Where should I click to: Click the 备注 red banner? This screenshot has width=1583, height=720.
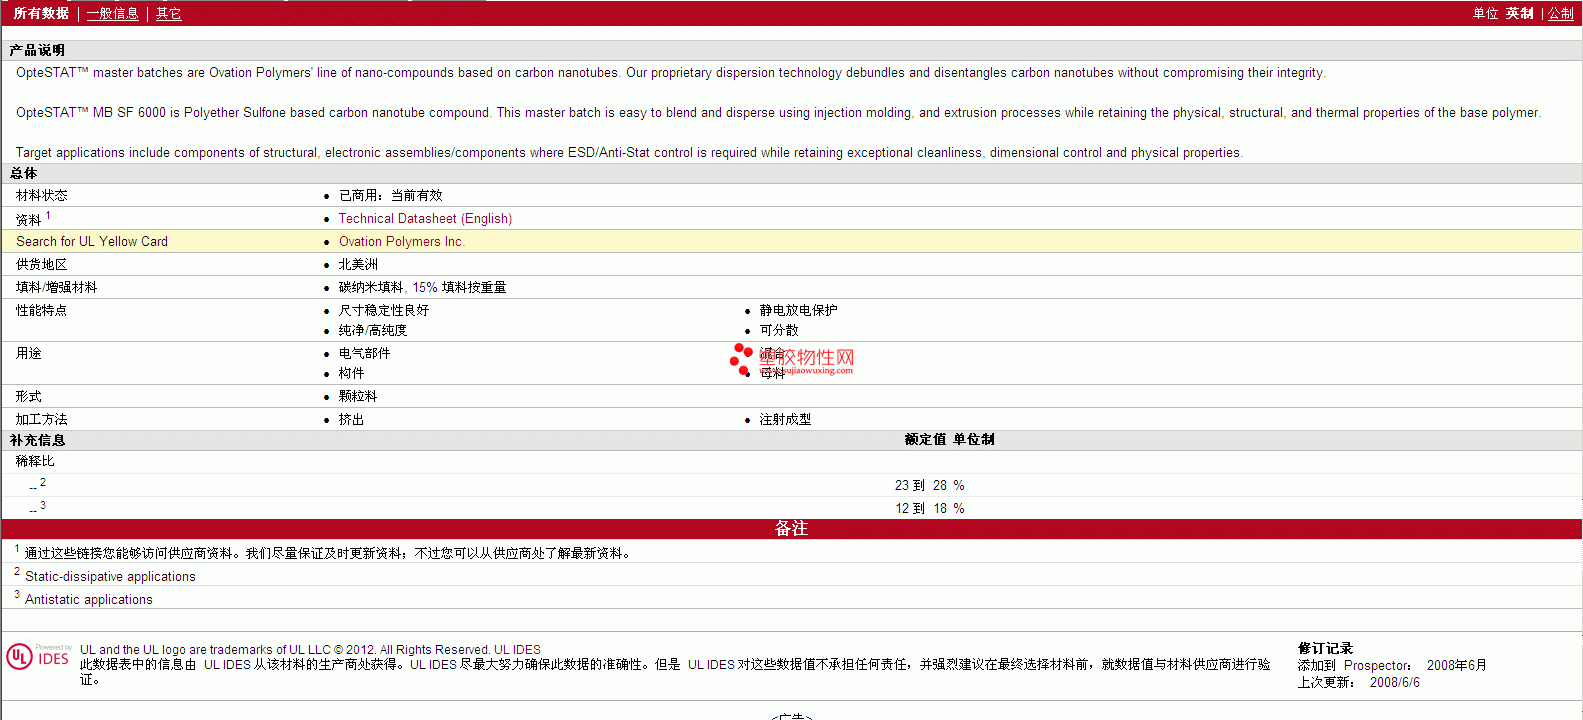tap(791, 528)
